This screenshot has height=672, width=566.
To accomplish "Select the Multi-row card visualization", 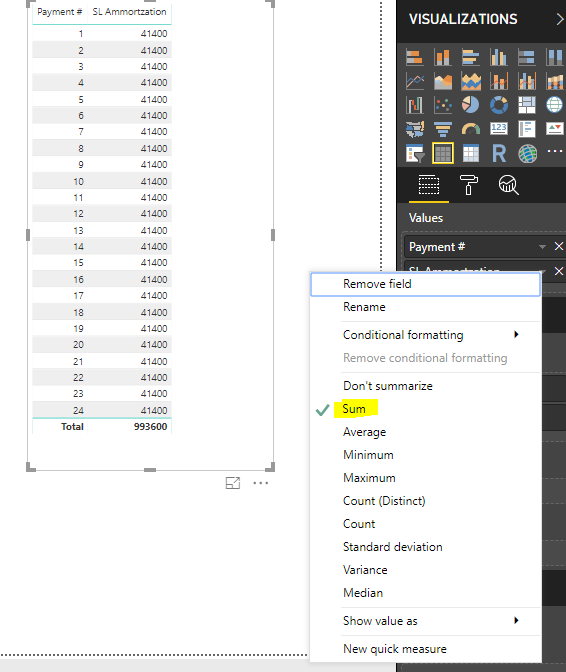I will (x=527, y=129).
